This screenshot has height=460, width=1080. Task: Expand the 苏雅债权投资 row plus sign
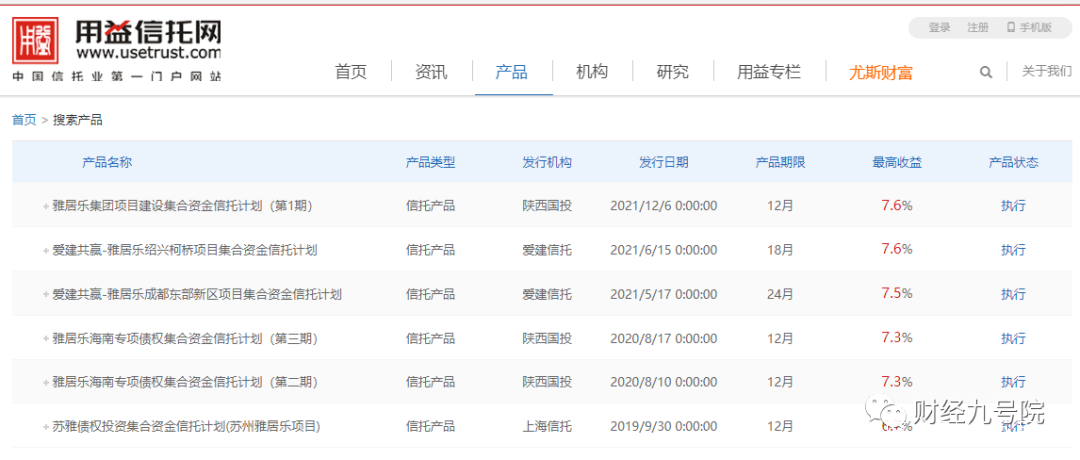pyautogui.click(x=46, y=427)
